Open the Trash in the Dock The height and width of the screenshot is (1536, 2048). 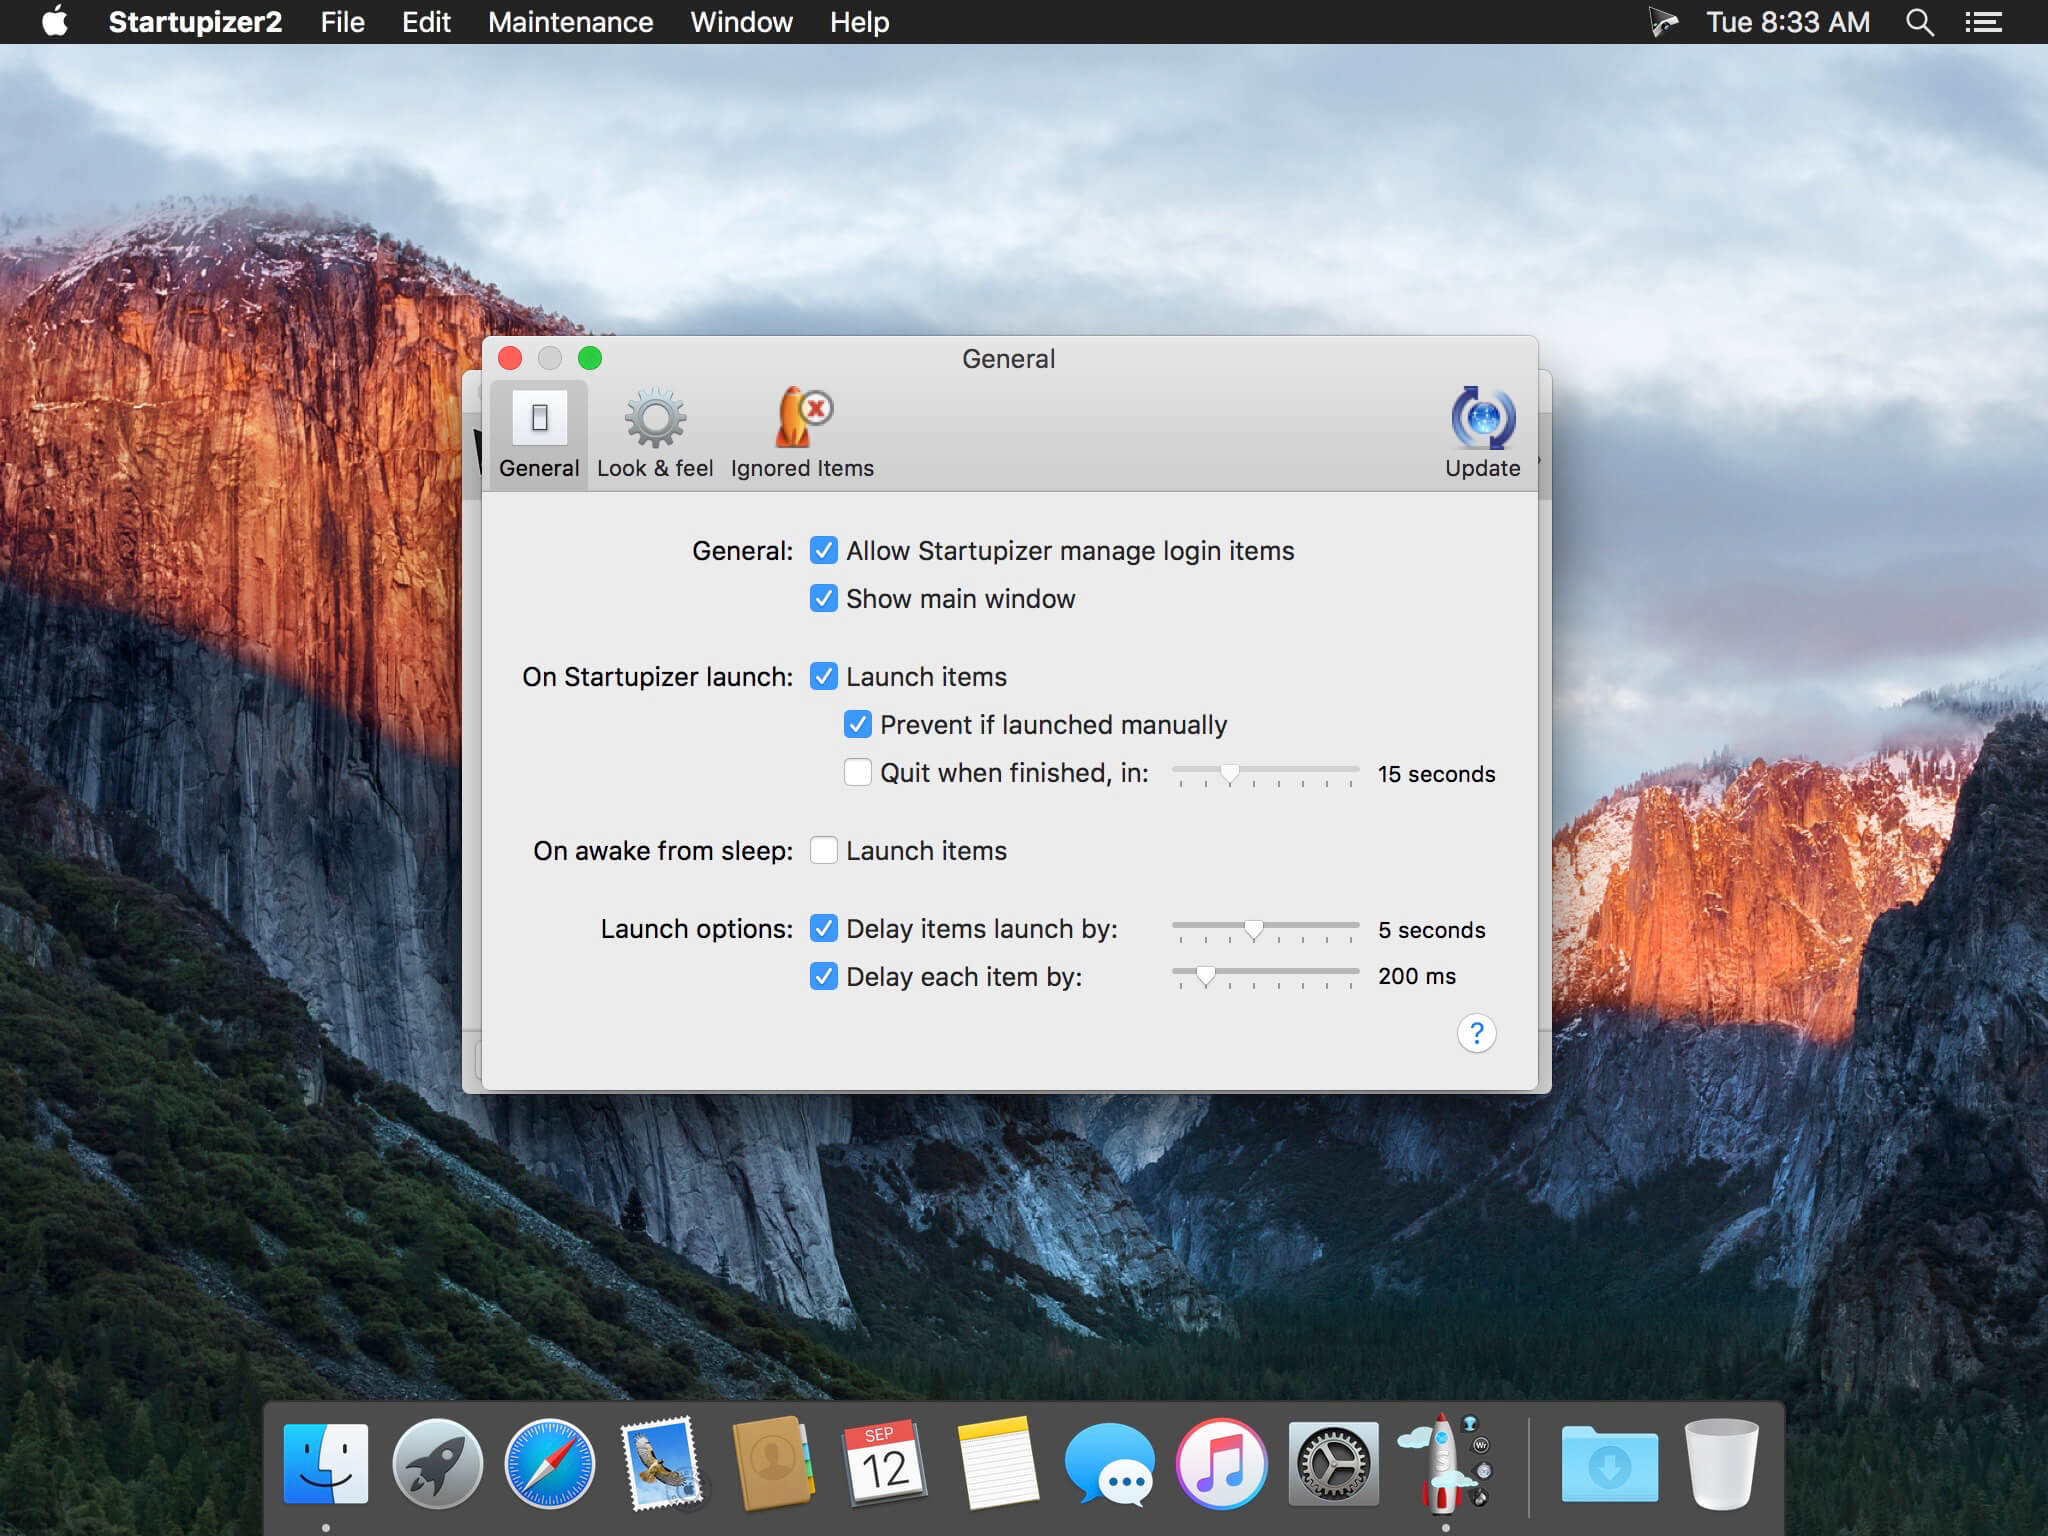click(x=1721, y=1463)
